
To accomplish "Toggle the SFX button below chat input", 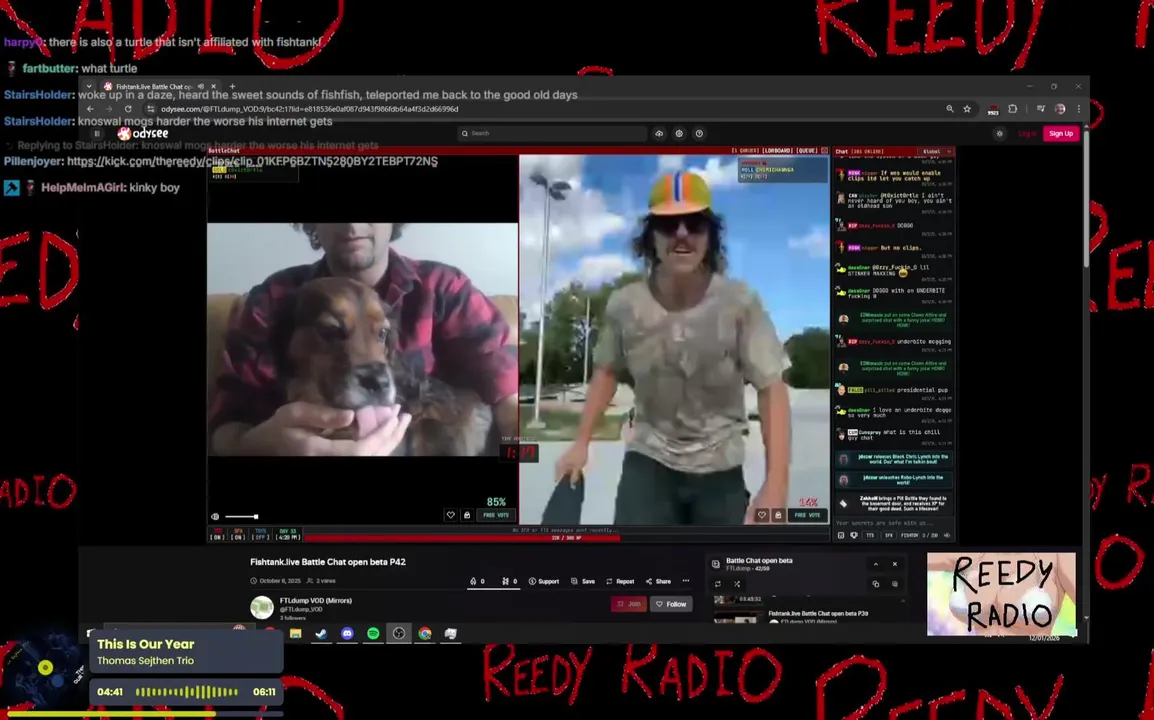I will point(888,536).
